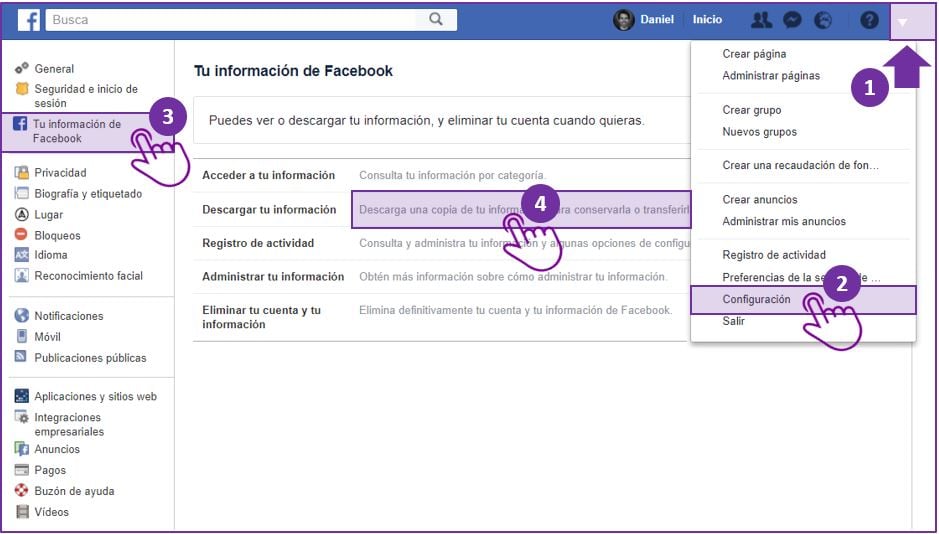Choose Crear anuncios in the menu
Viewport: 939px width, 534px height.
(759, 199)
